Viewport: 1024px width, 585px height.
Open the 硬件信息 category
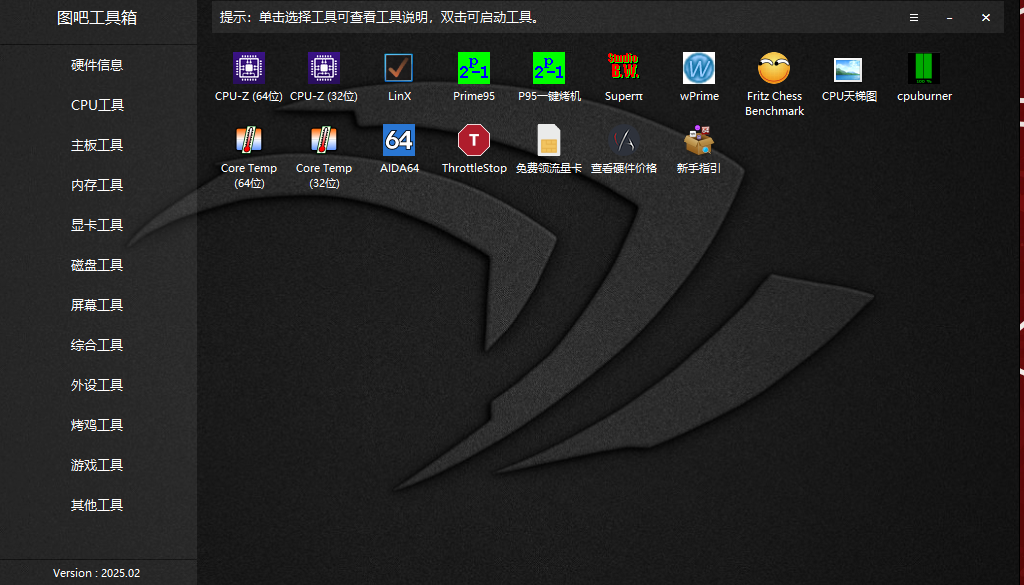pos(97,65)
